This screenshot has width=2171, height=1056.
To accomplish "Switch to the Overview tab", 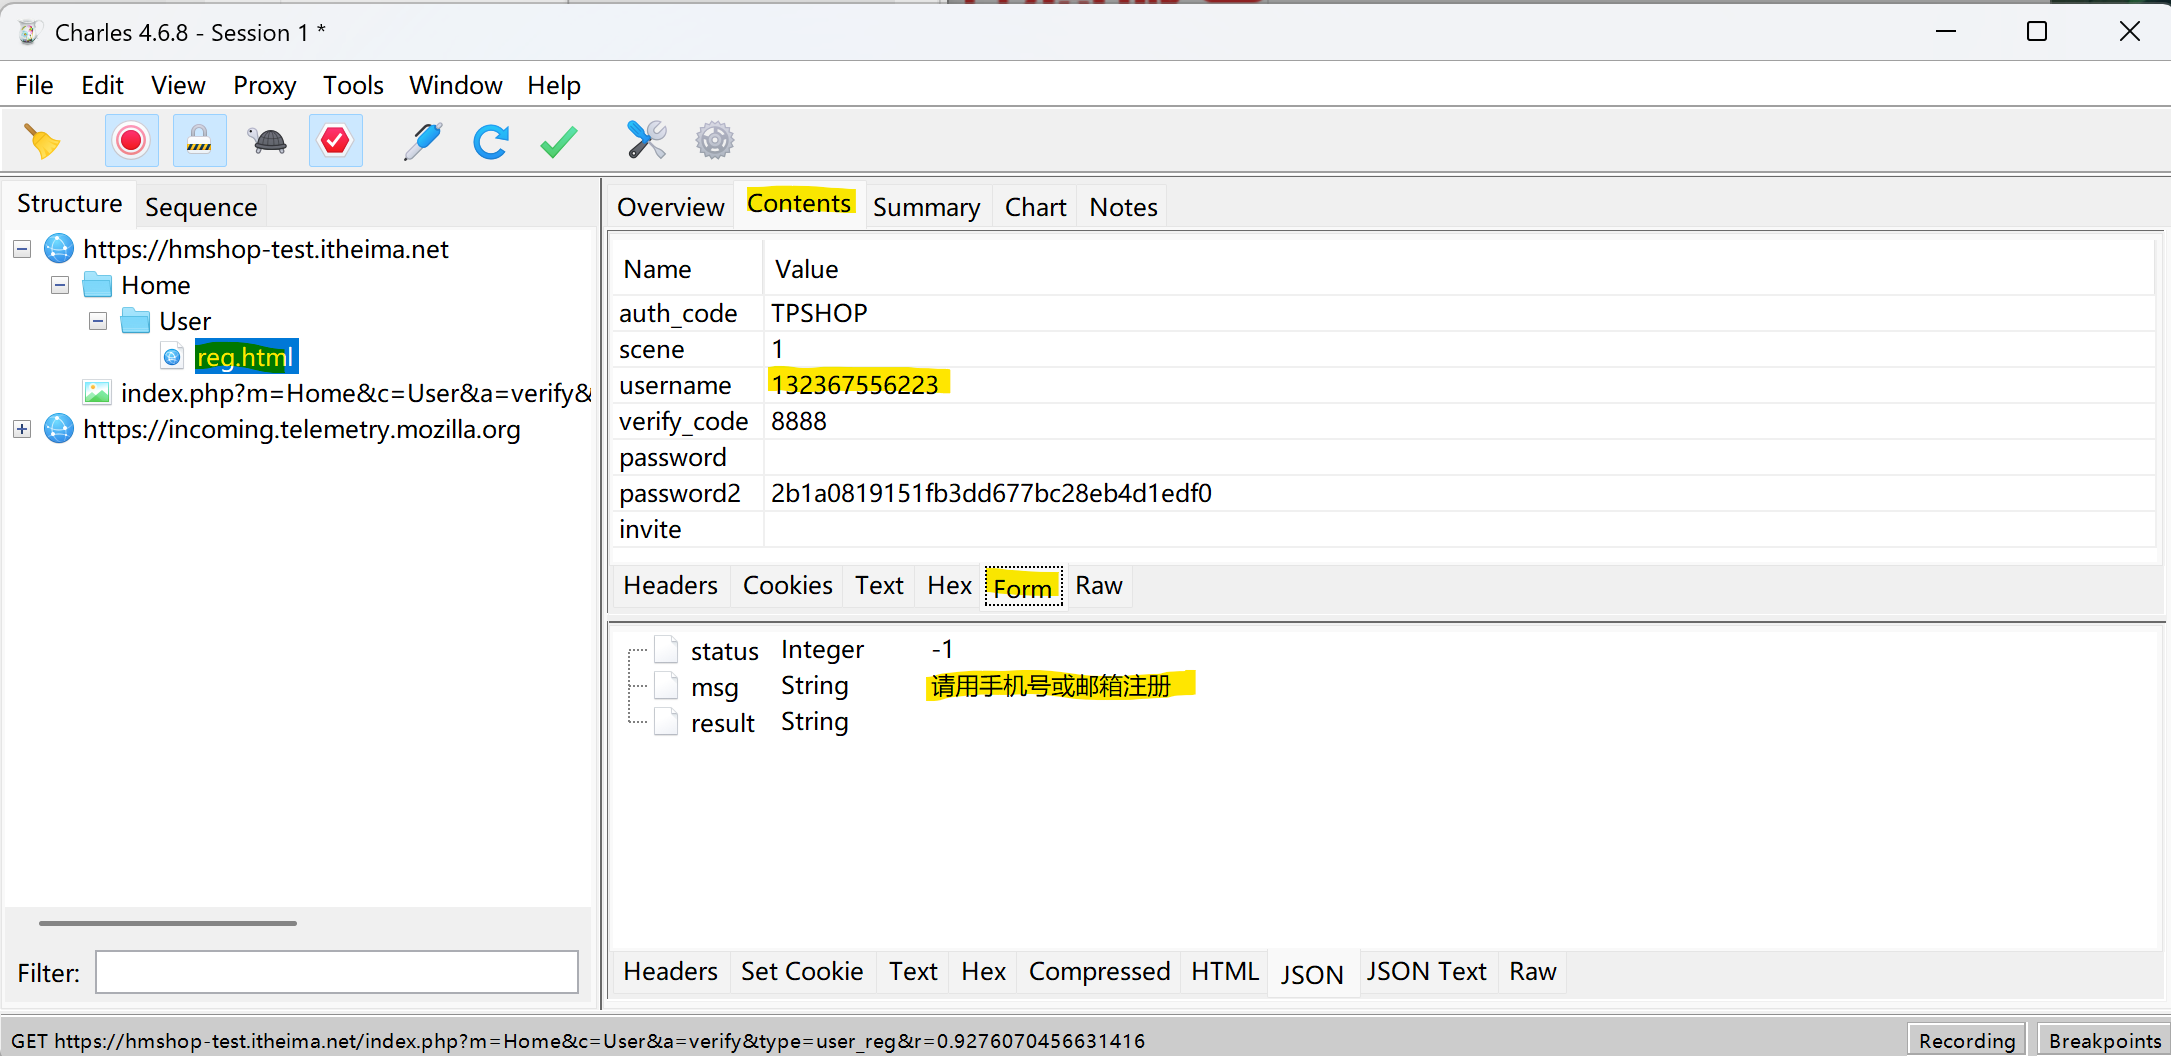I will (x=671, y=207).
